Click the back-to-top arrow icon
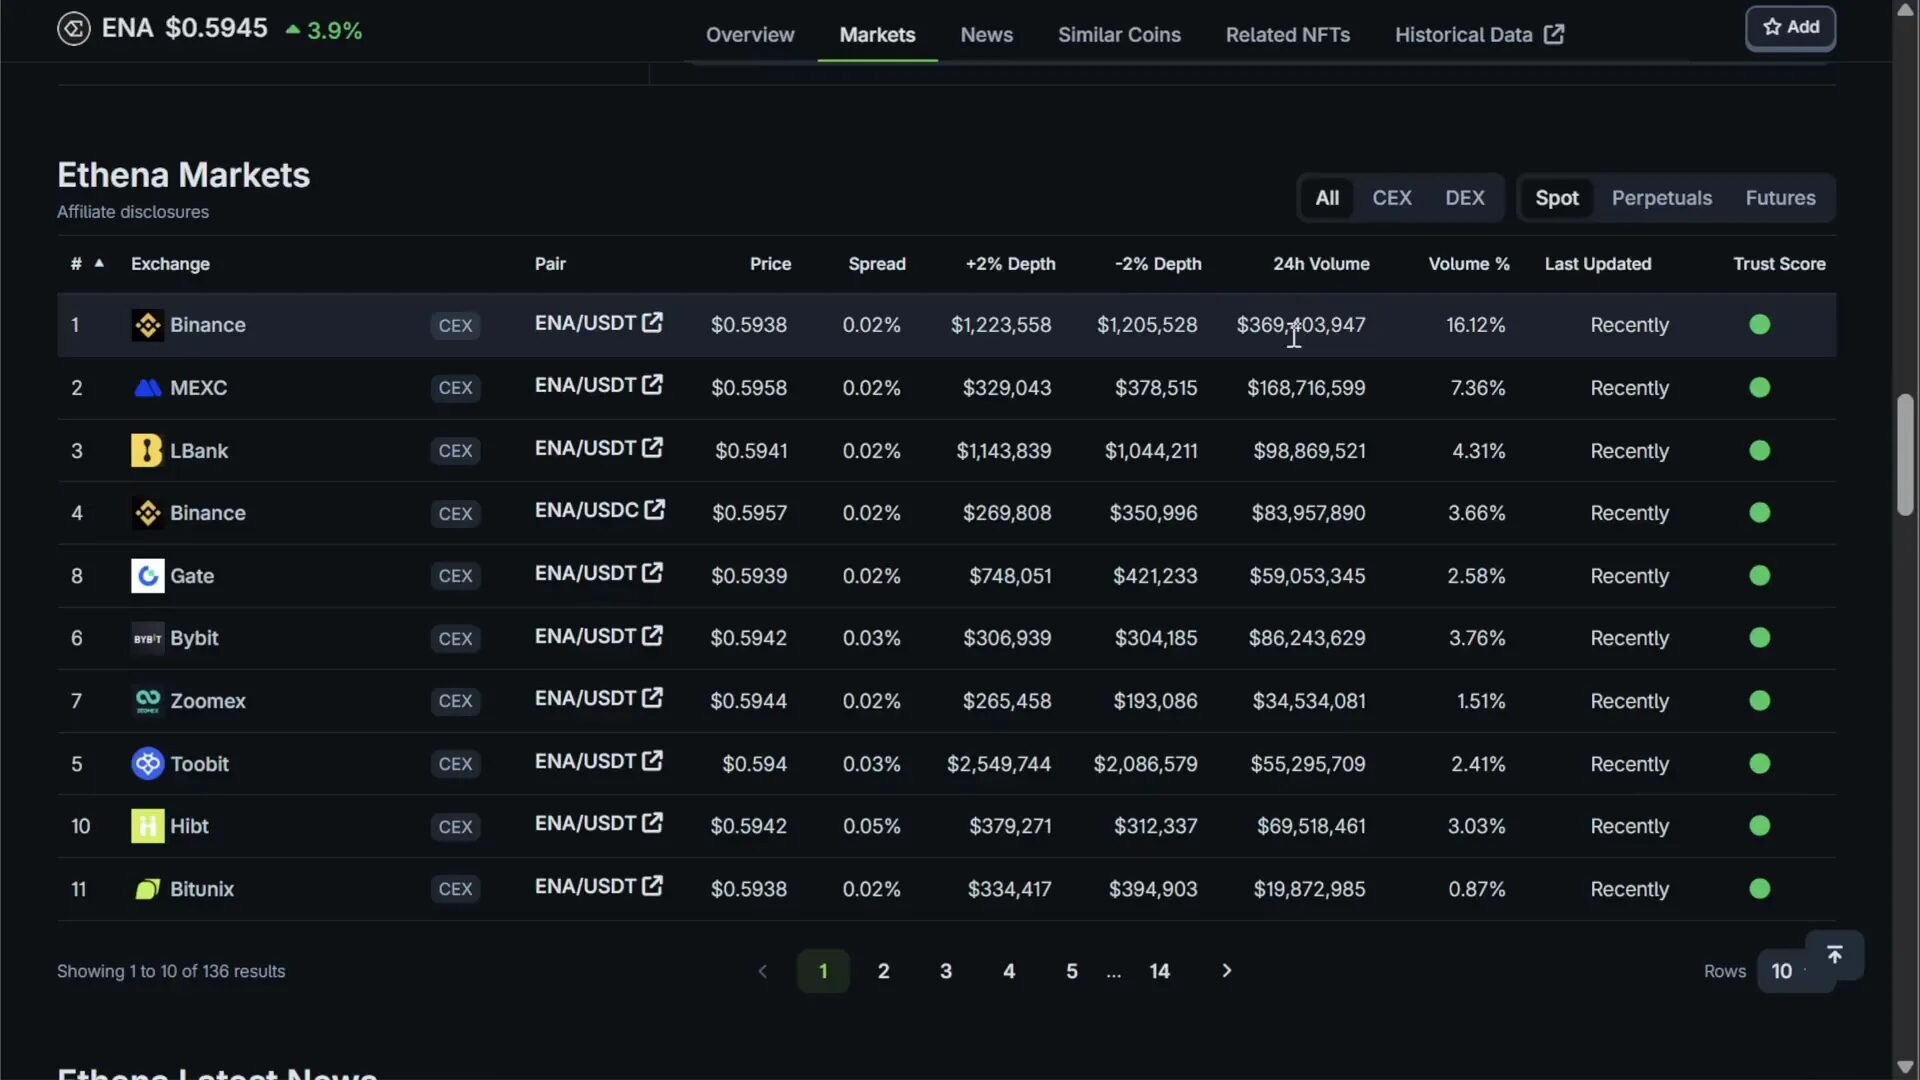1920x1080 pixels. point(1836,954)
